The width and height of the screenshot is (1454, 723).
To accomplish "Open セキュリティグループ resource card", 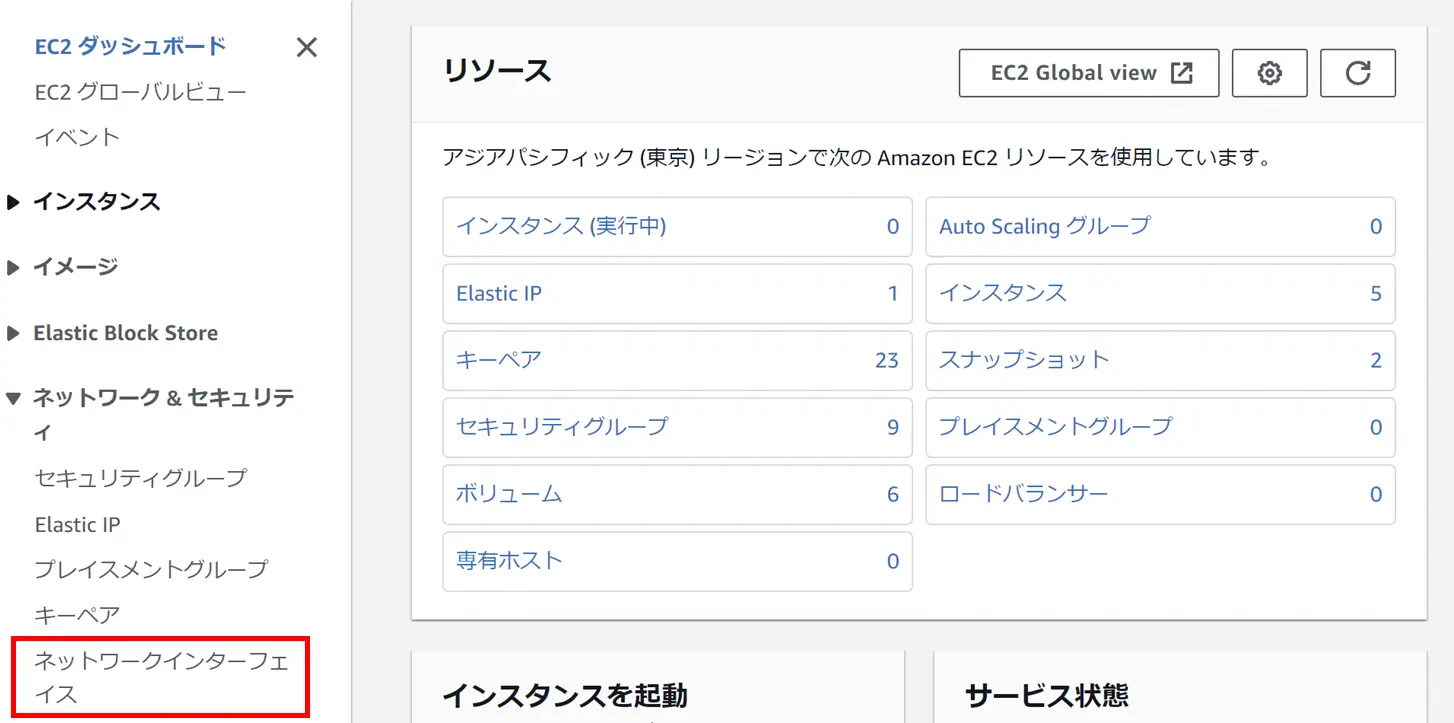I will (x=677, y=427).
